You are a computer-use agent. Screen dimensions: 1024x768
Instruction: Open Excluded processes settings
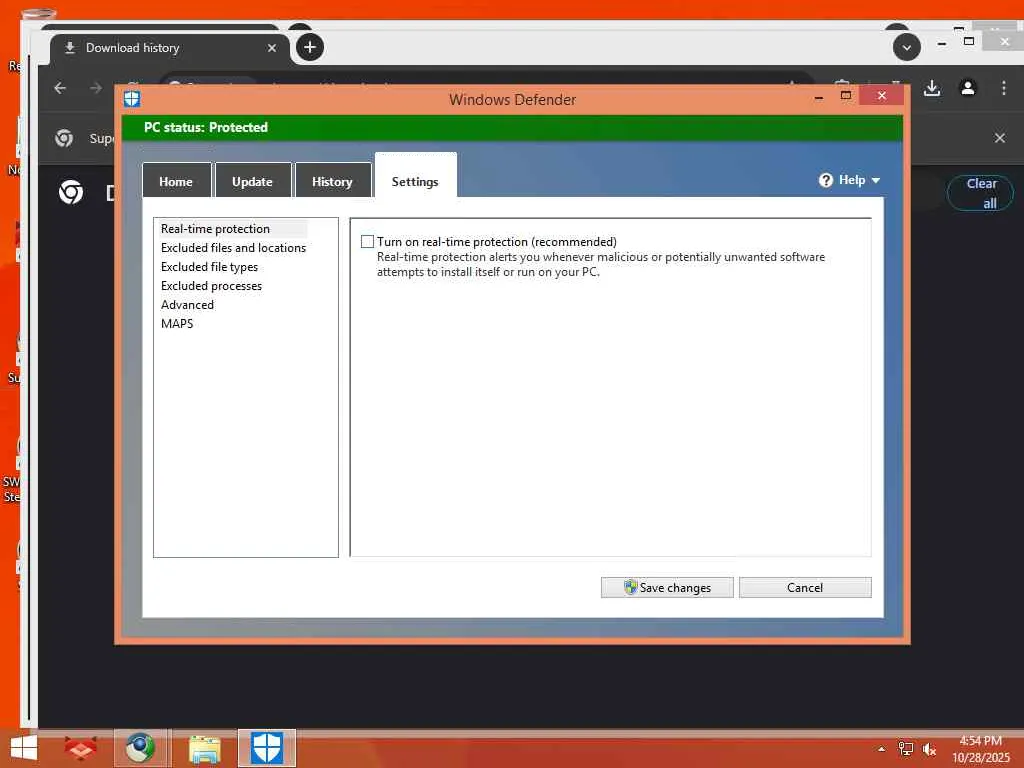point(211,285)
